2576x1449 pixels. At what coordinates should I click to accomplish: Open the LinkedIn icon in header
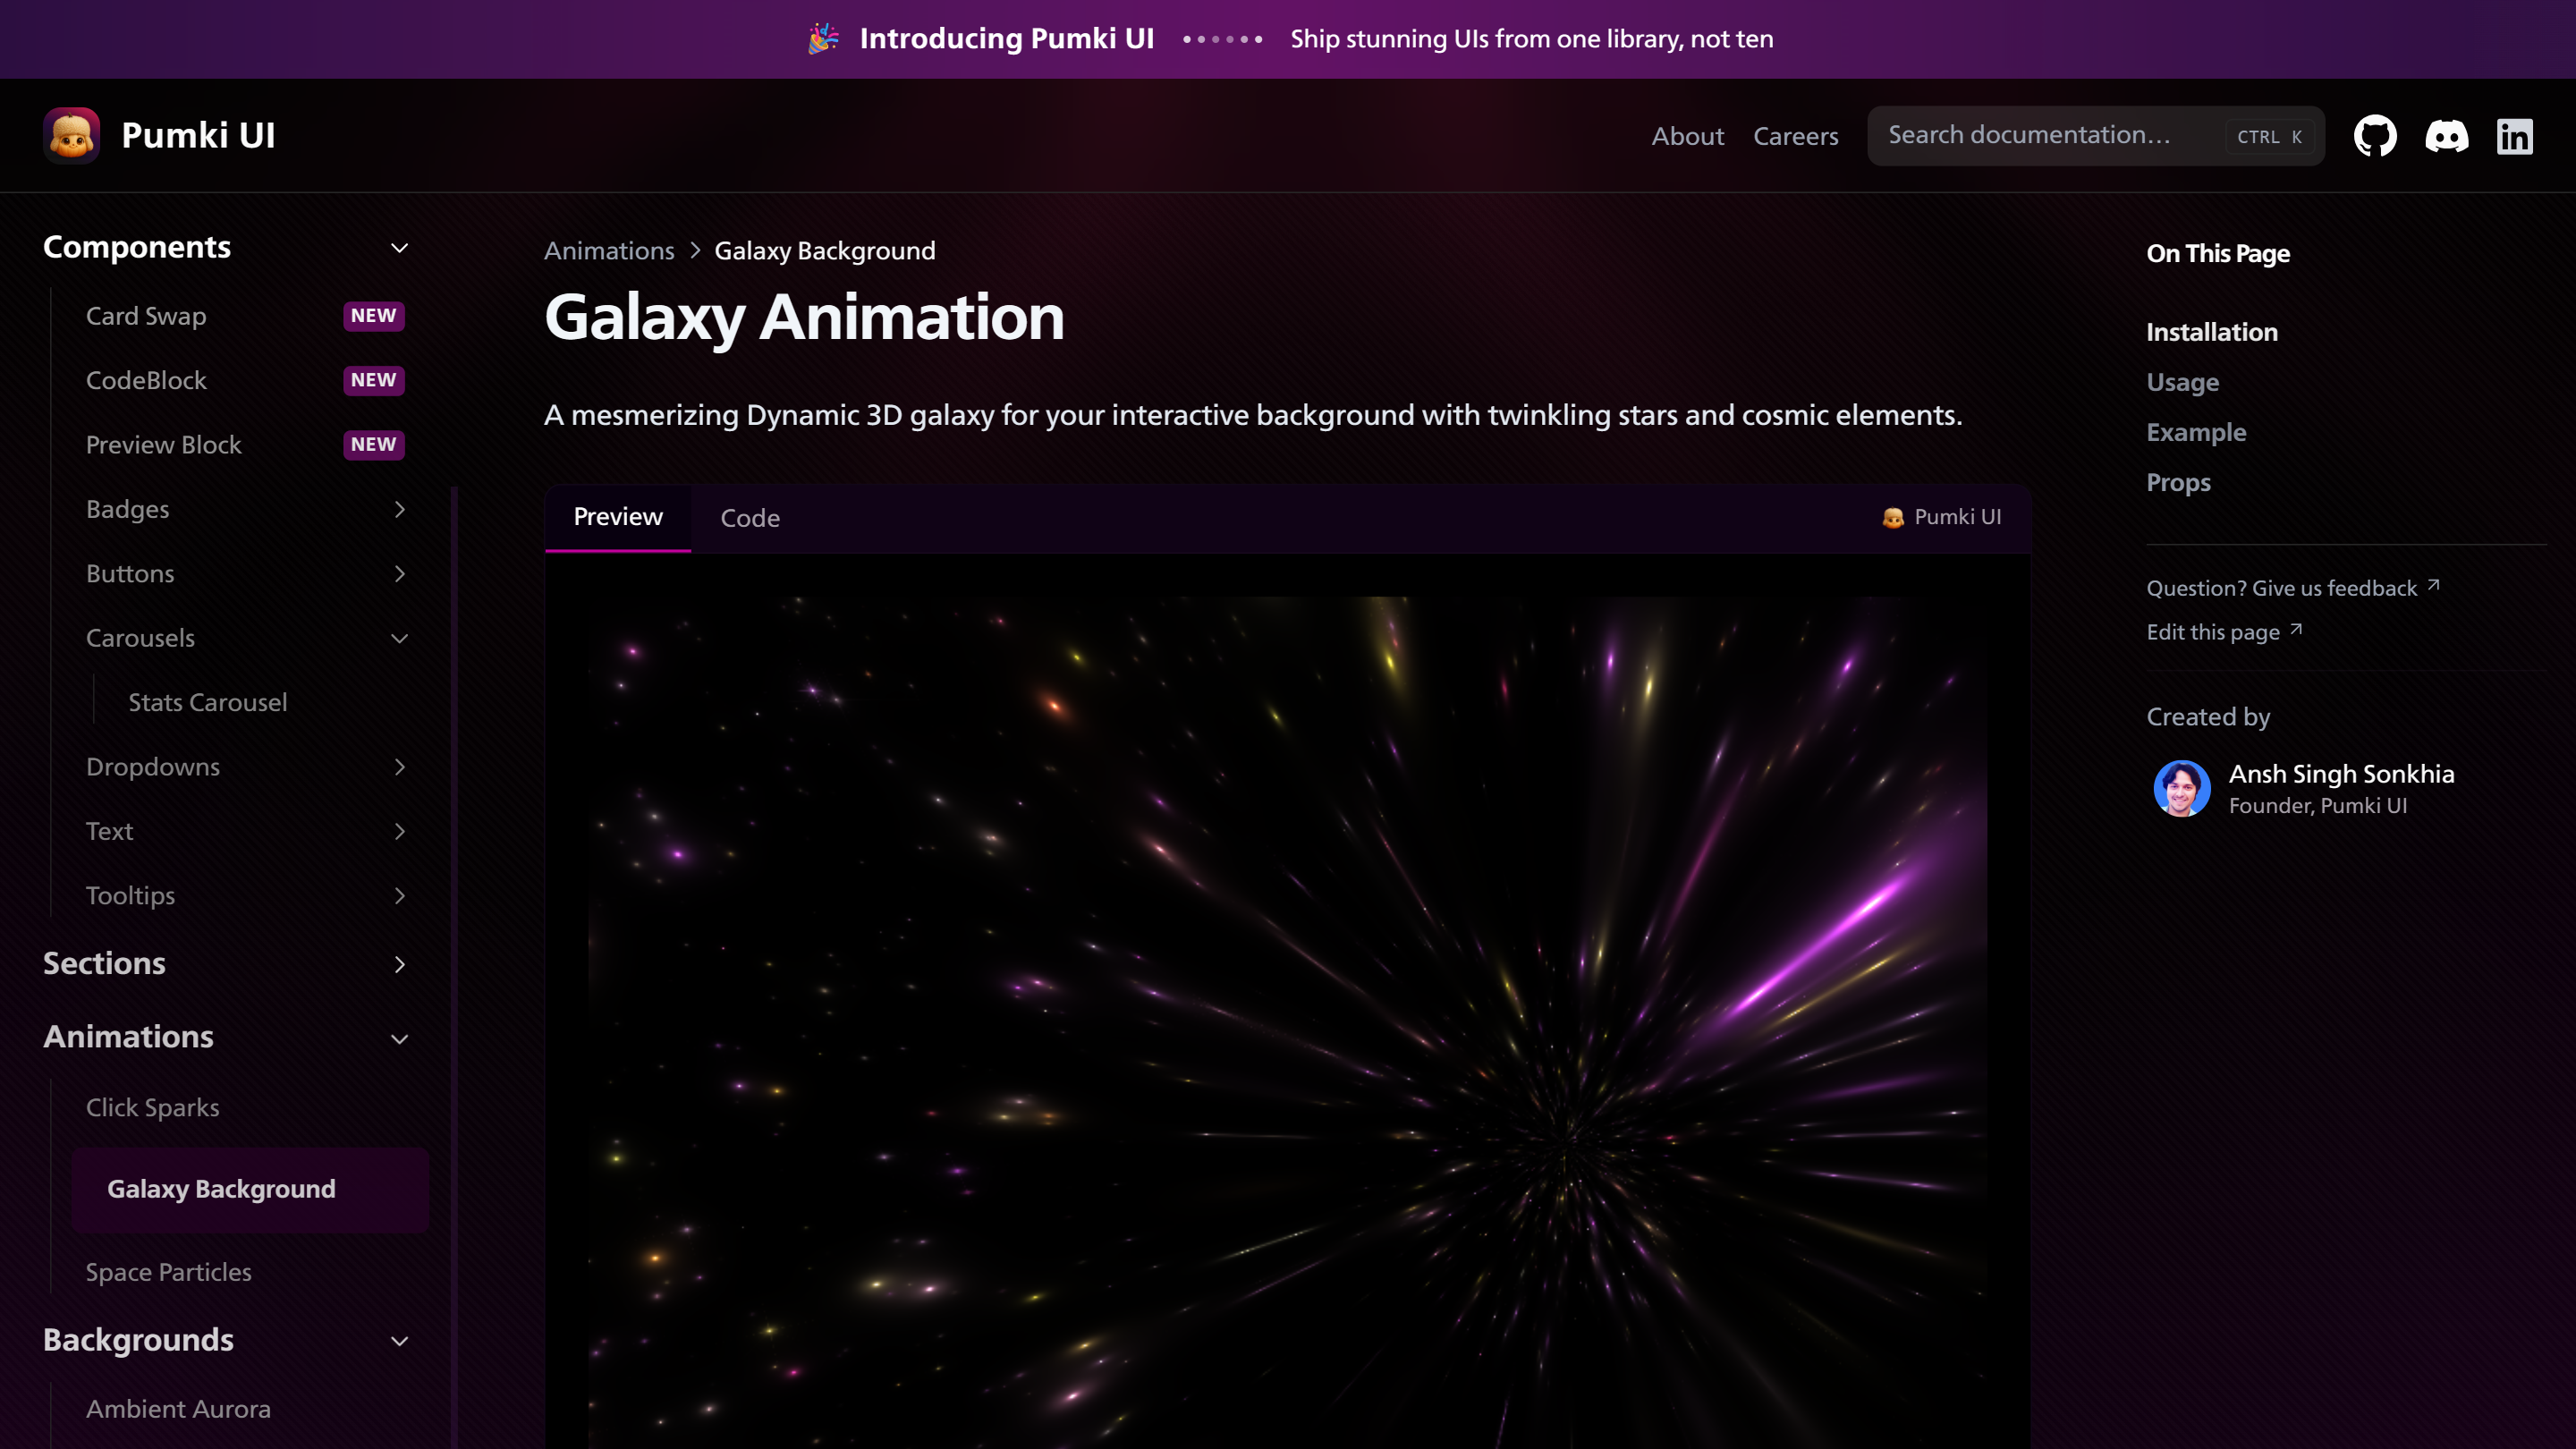tap(2514, 136)
